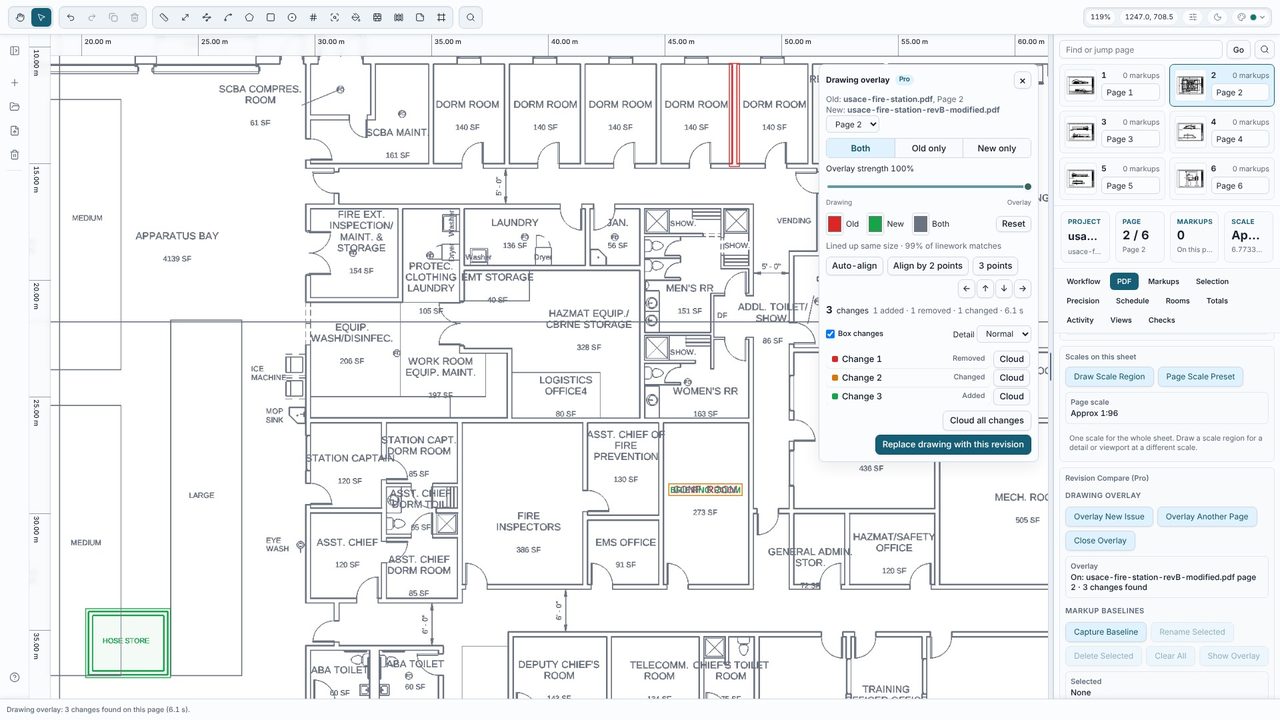
Task: Open the sliders settings icon
Action: [1193, 17]
